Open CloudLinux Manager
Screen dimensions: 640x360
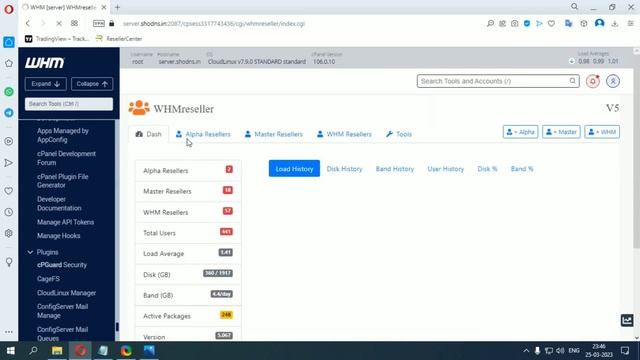coord(67,293)
